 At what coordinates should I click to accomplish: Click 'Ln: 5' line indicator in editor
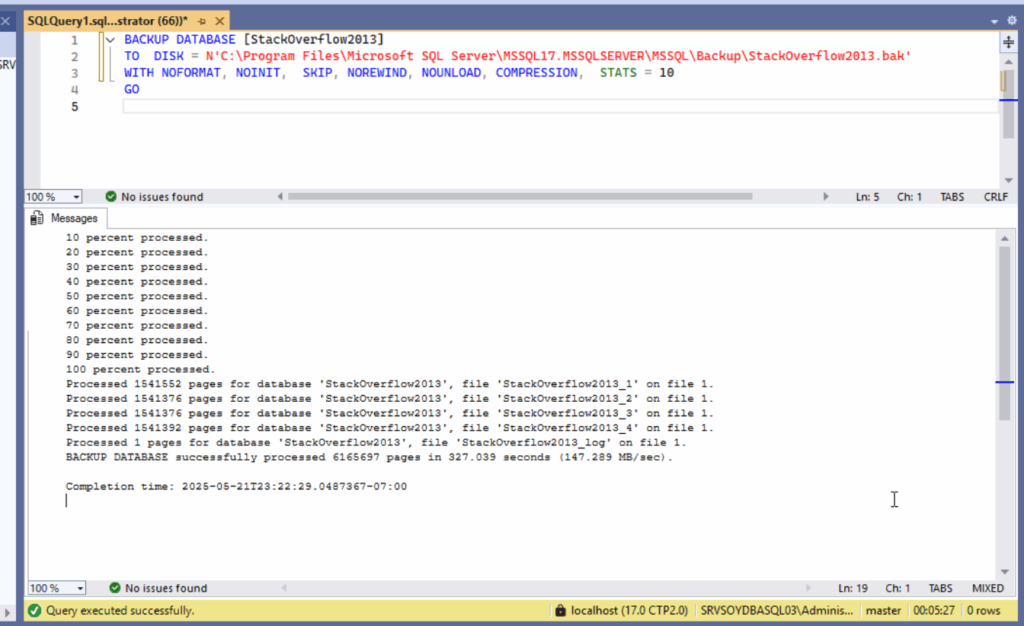click(867, 197)
